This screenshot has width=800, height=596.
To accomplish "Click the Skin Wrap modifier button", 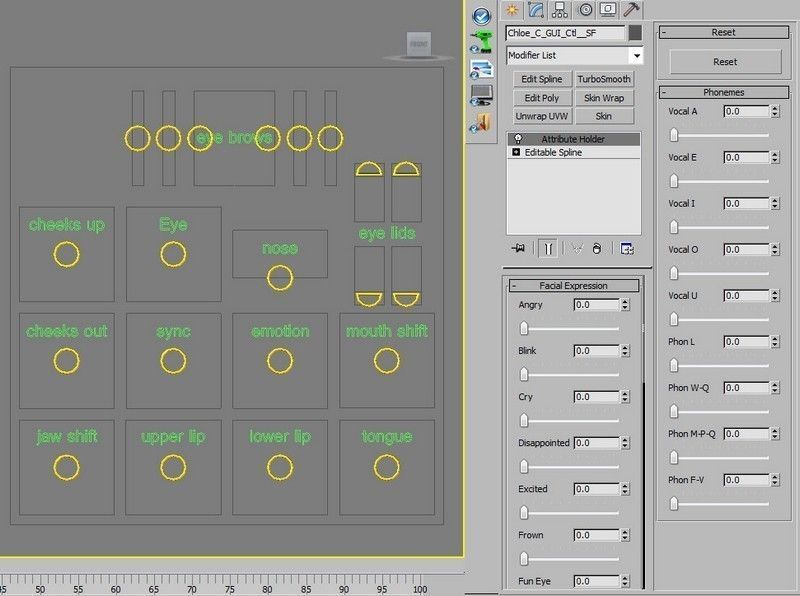I will [x=604, y=97].
